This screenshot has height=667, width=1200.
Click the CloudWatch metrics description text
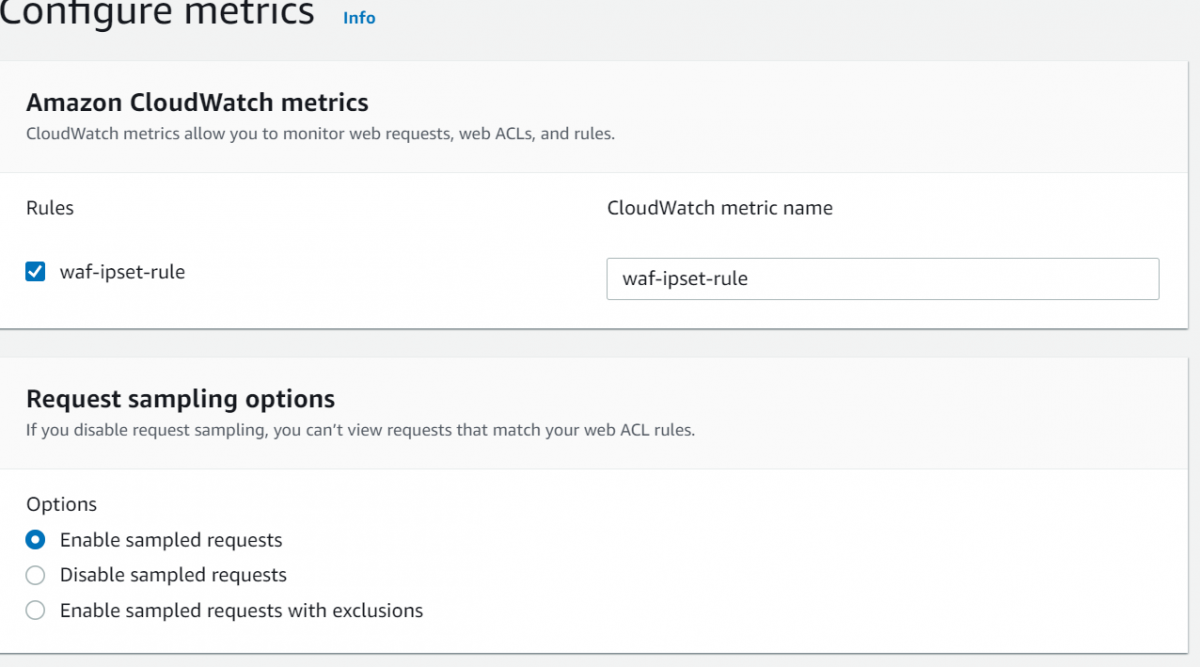[320, 133]
